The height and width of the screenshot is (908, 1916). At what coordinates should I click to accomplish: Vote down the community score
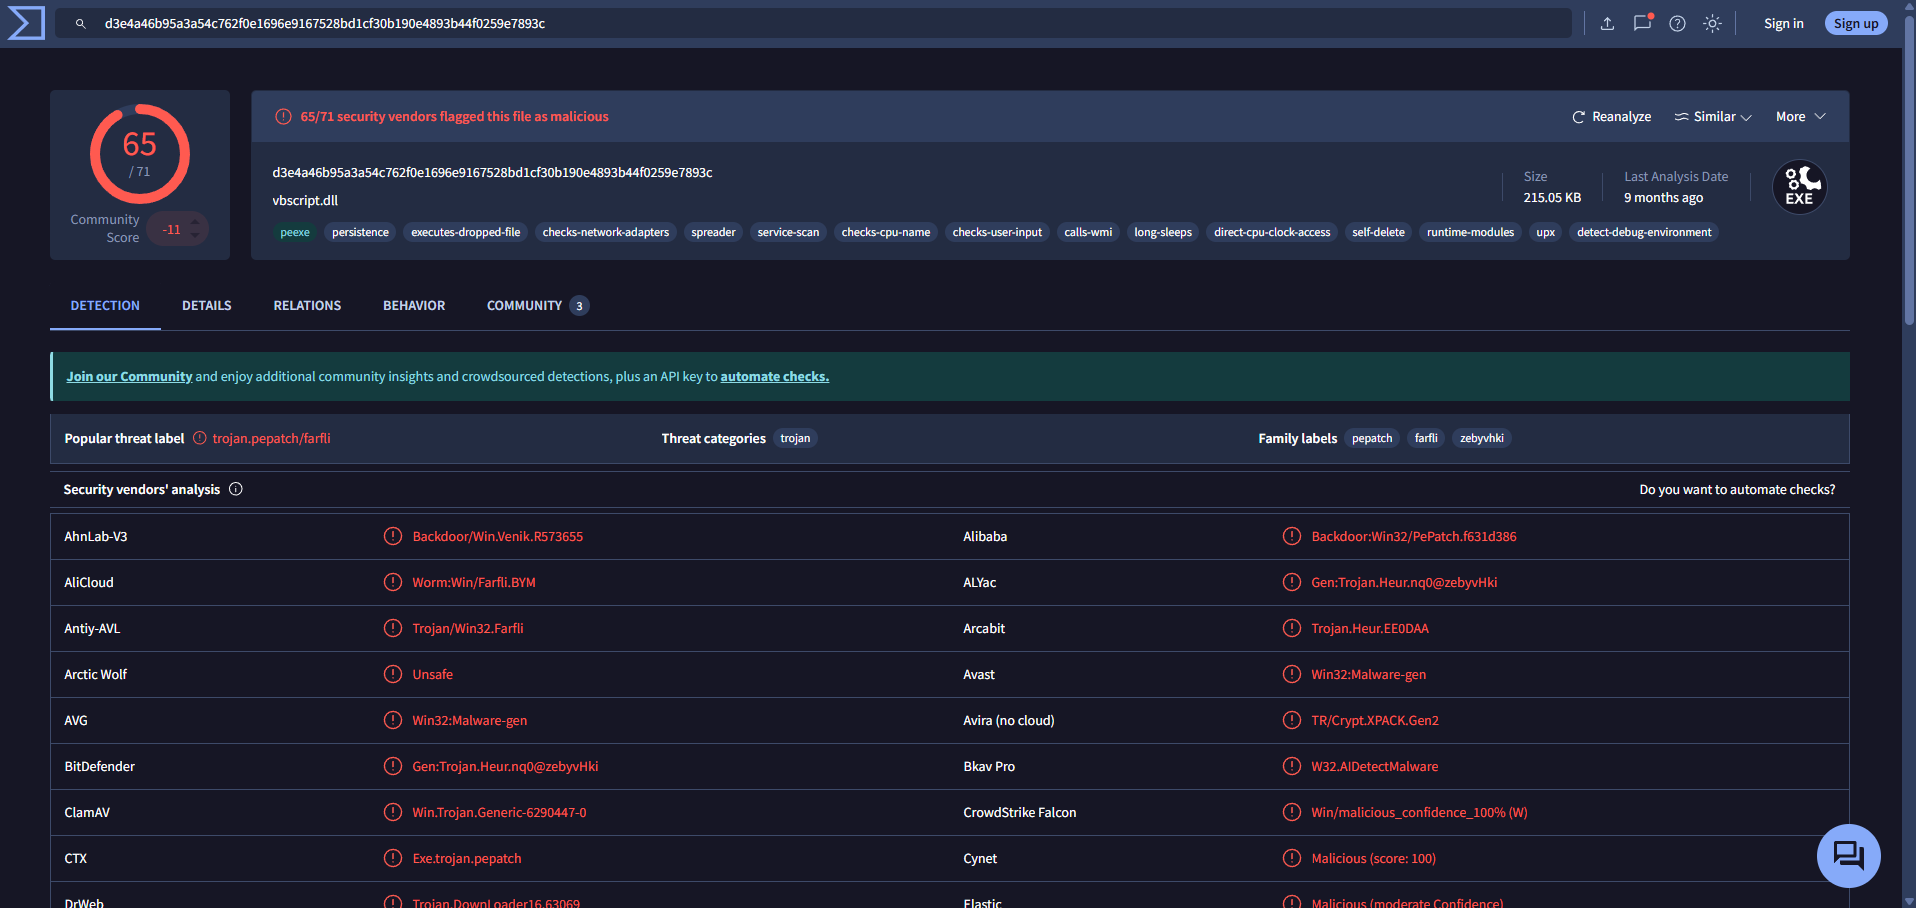[195, 237]
